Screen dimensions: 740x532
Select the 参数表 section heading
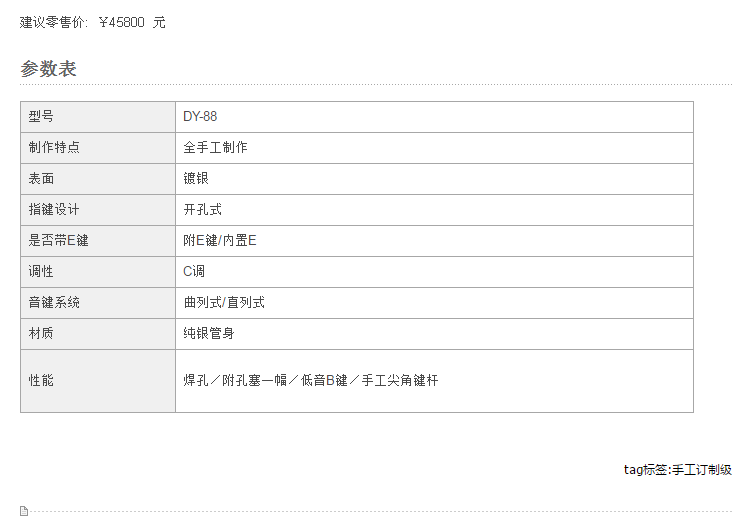click(48, 69)
